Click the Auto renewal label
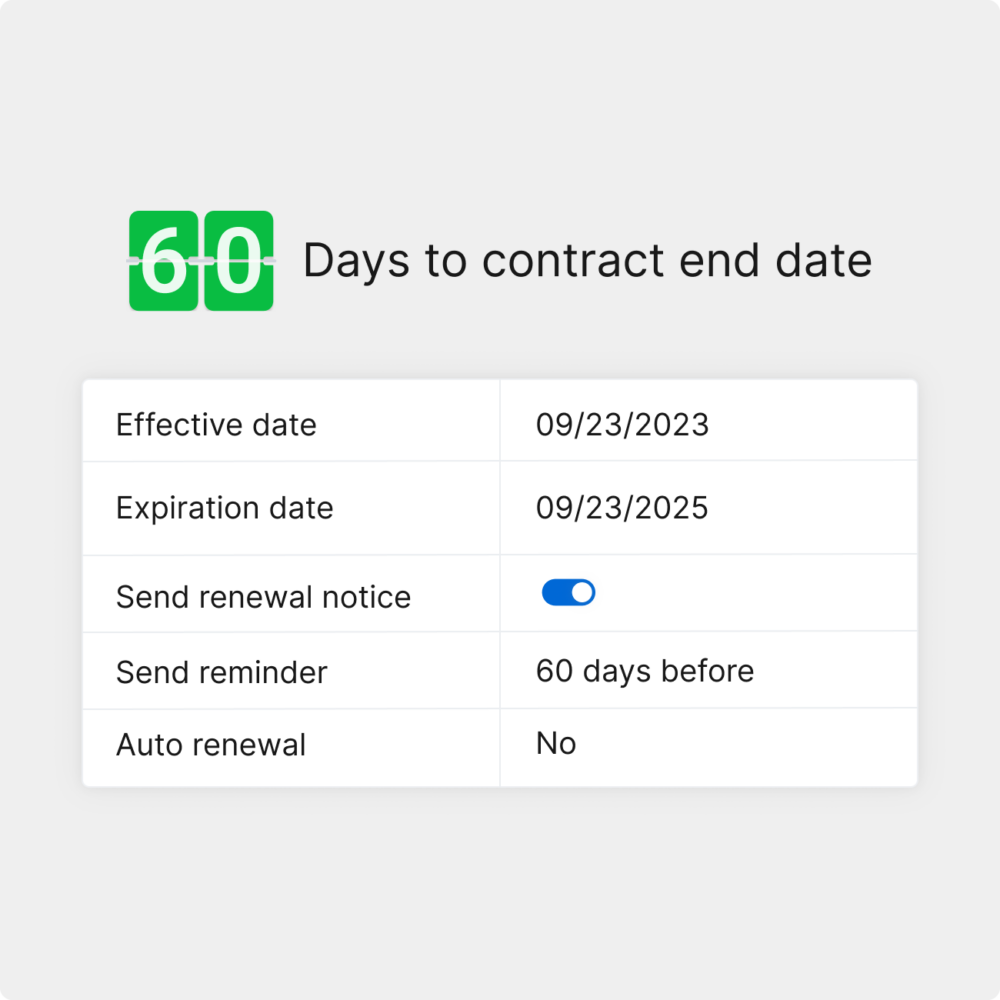This screenshot has width=1000, height=1000. [211, 746]
